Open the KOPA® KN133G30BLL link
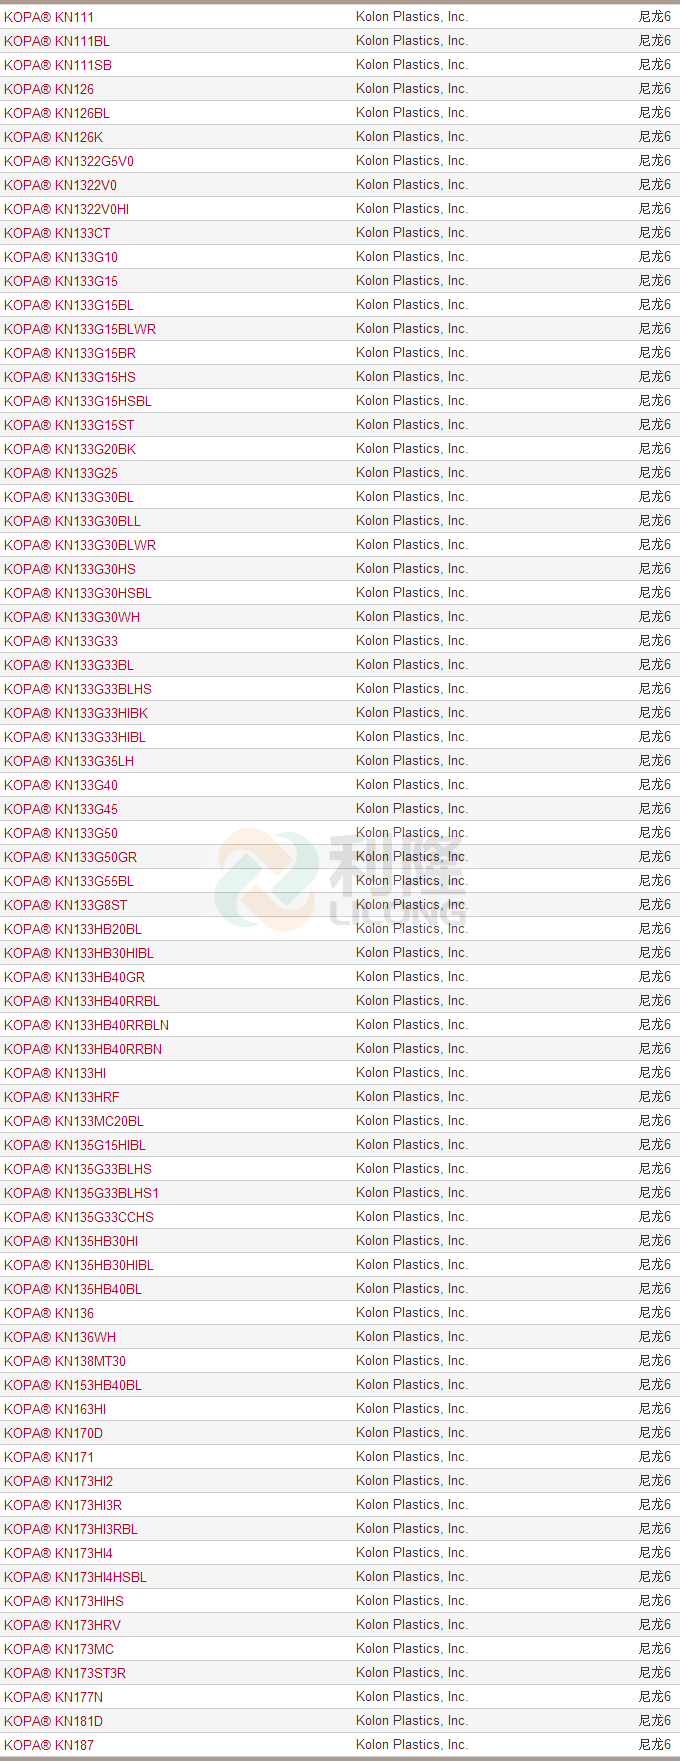 click(x=72, y=521)
